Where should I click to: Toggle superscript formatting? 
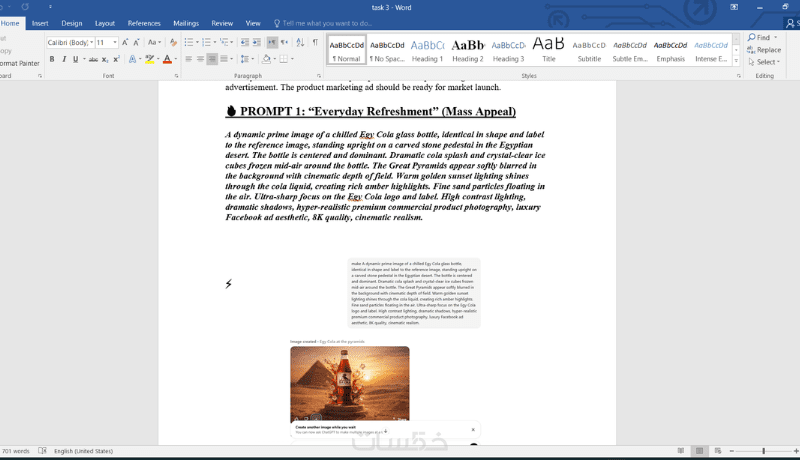[116, 59]
